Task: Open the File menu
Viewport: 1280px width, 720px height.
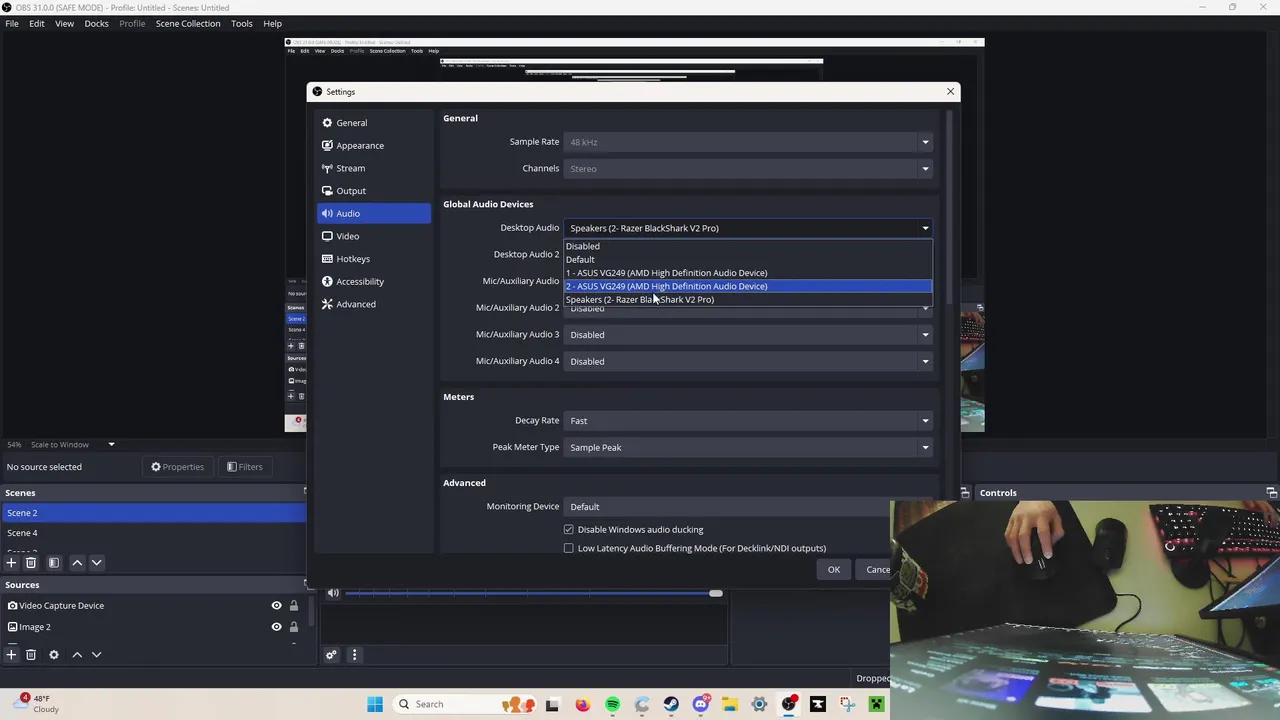Action: 12,23
